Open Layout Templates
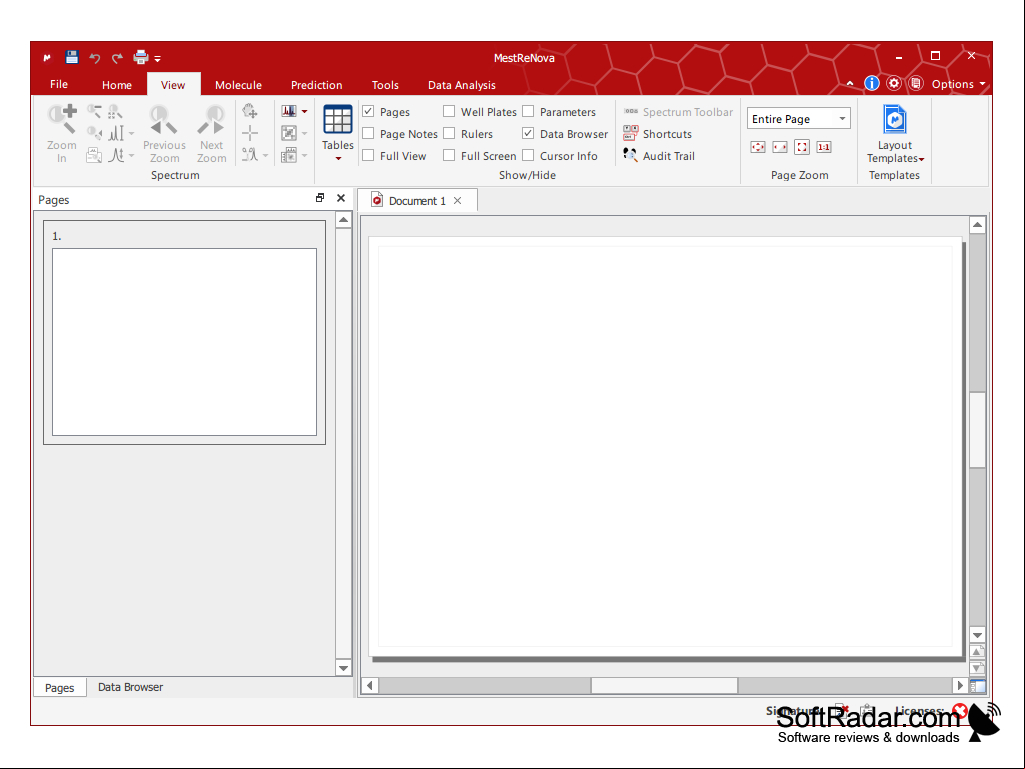 coord(894,133)
